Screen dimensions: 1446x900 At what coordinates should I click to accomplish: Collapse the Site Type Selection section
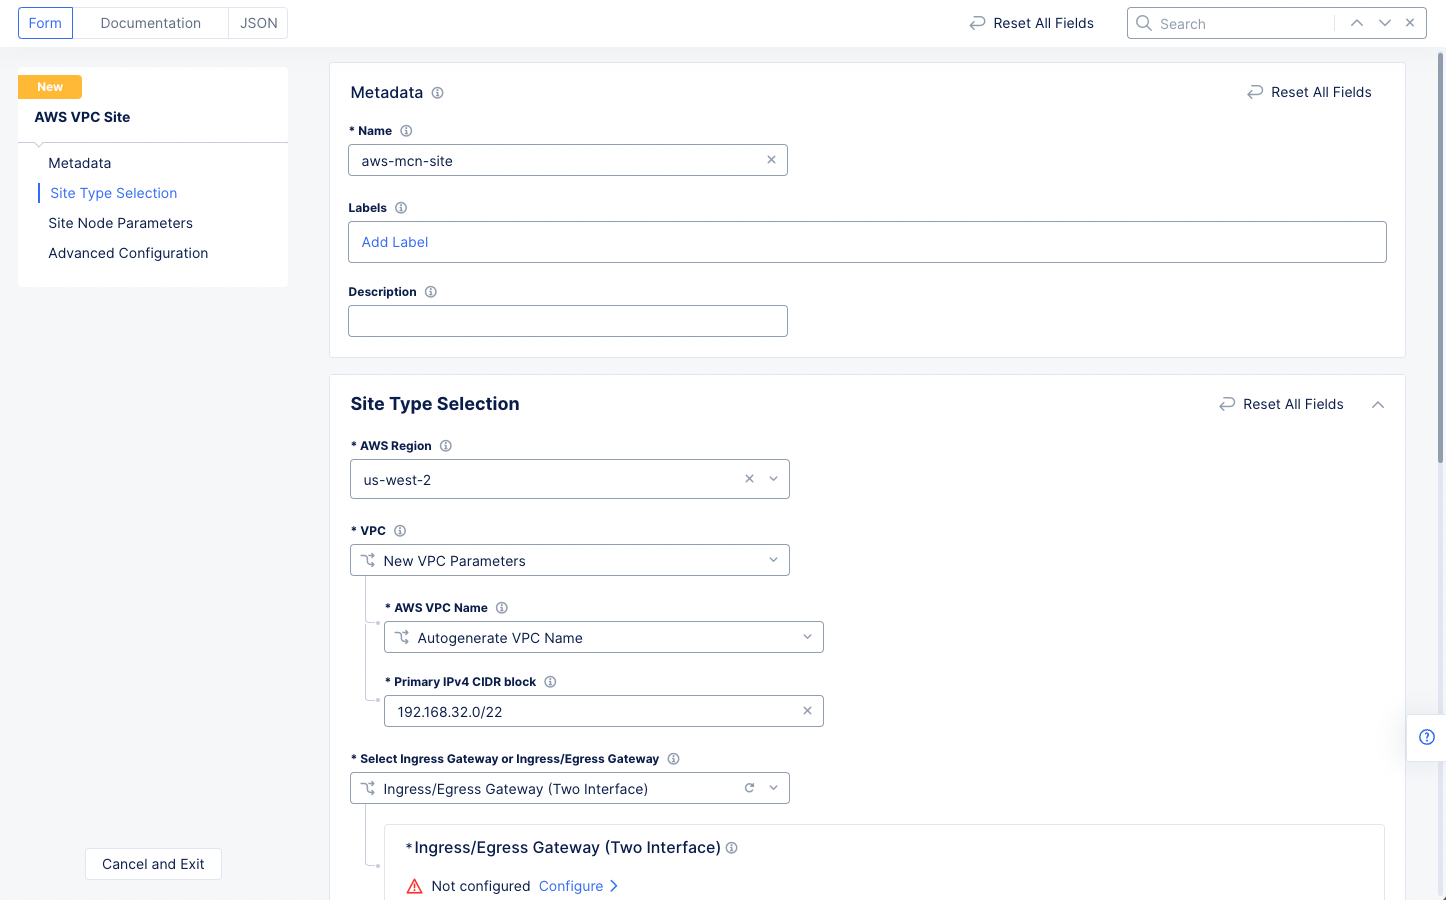click(1378, 404)
